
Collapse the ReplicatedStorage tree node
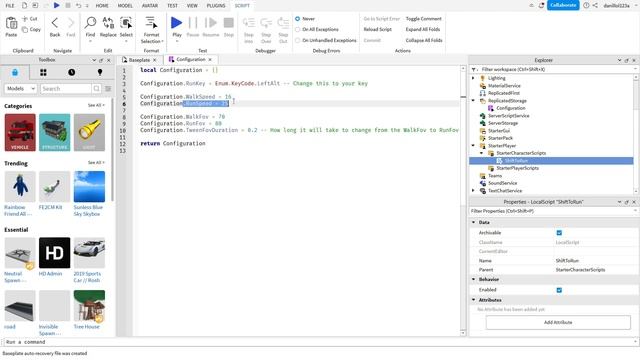pyautogui.click(x=473, y=100)
